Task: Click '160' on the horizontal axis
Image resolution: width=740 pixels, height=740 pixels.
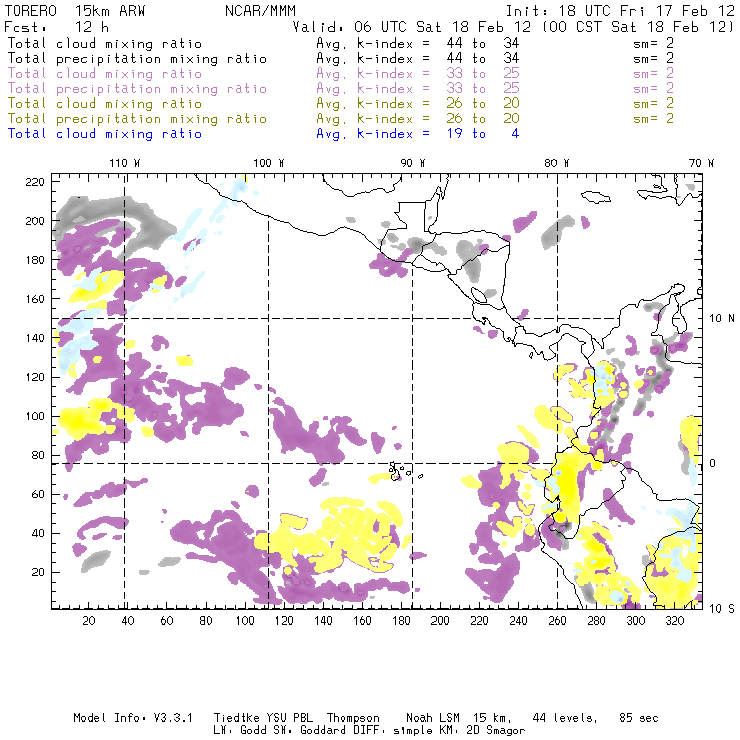Action: pos(362,621)
